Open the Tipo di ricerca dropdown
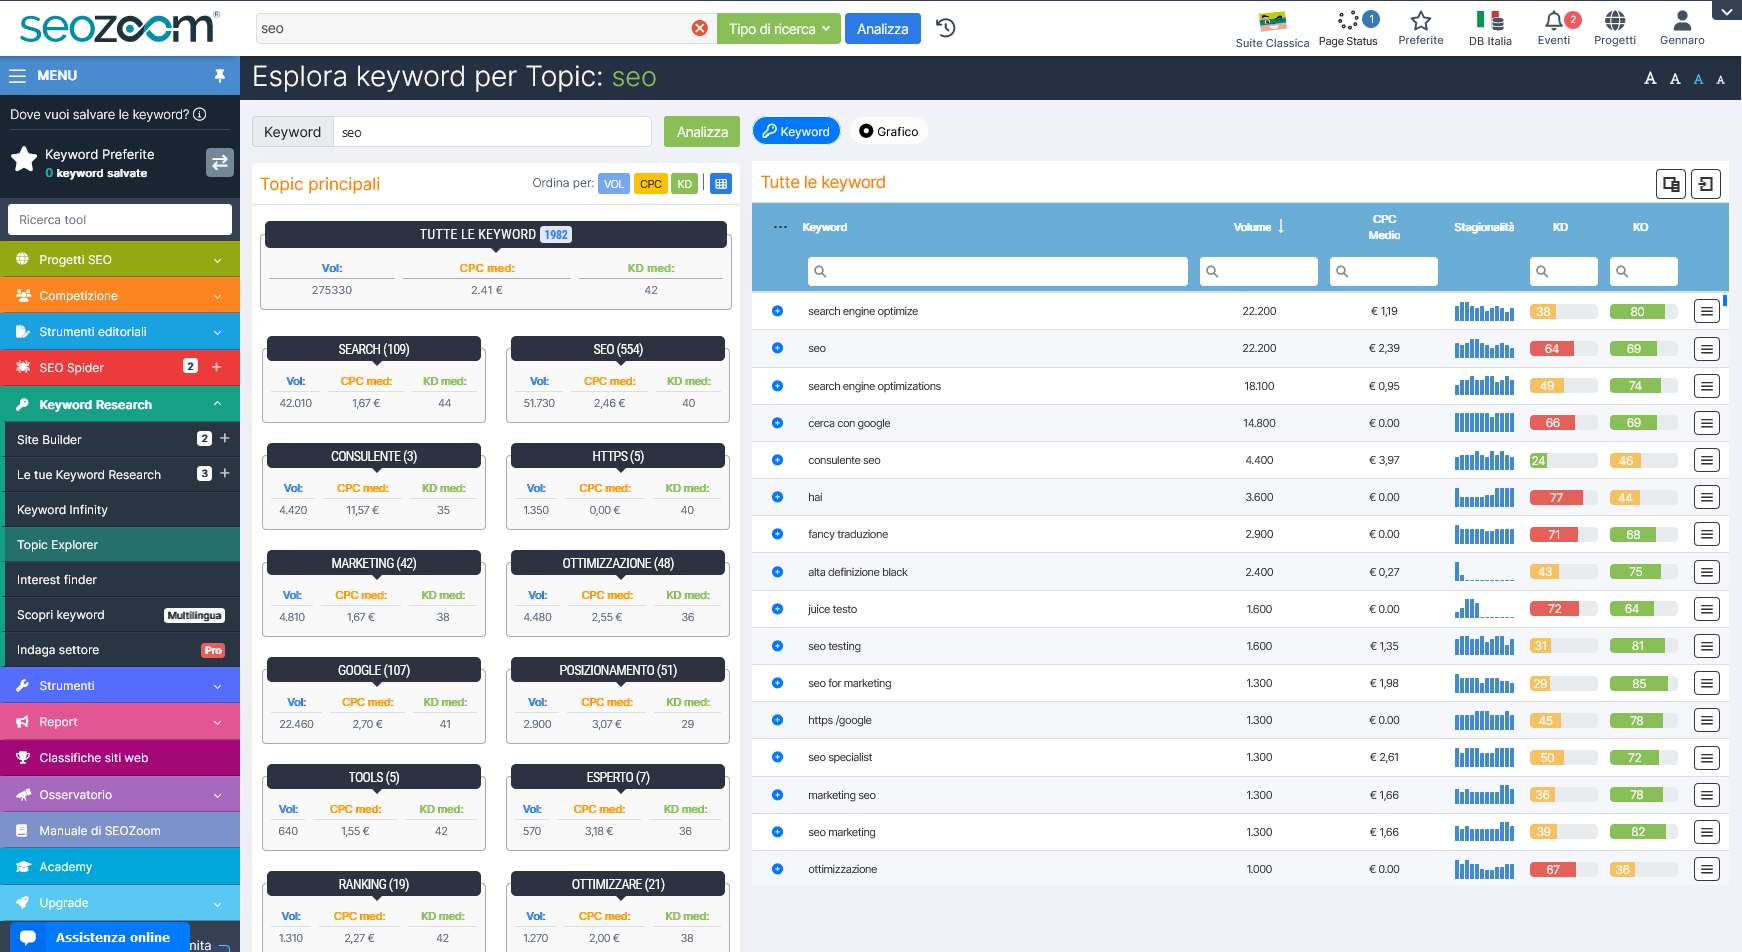Screen dimensions: 1742x952 click(779, 28)
